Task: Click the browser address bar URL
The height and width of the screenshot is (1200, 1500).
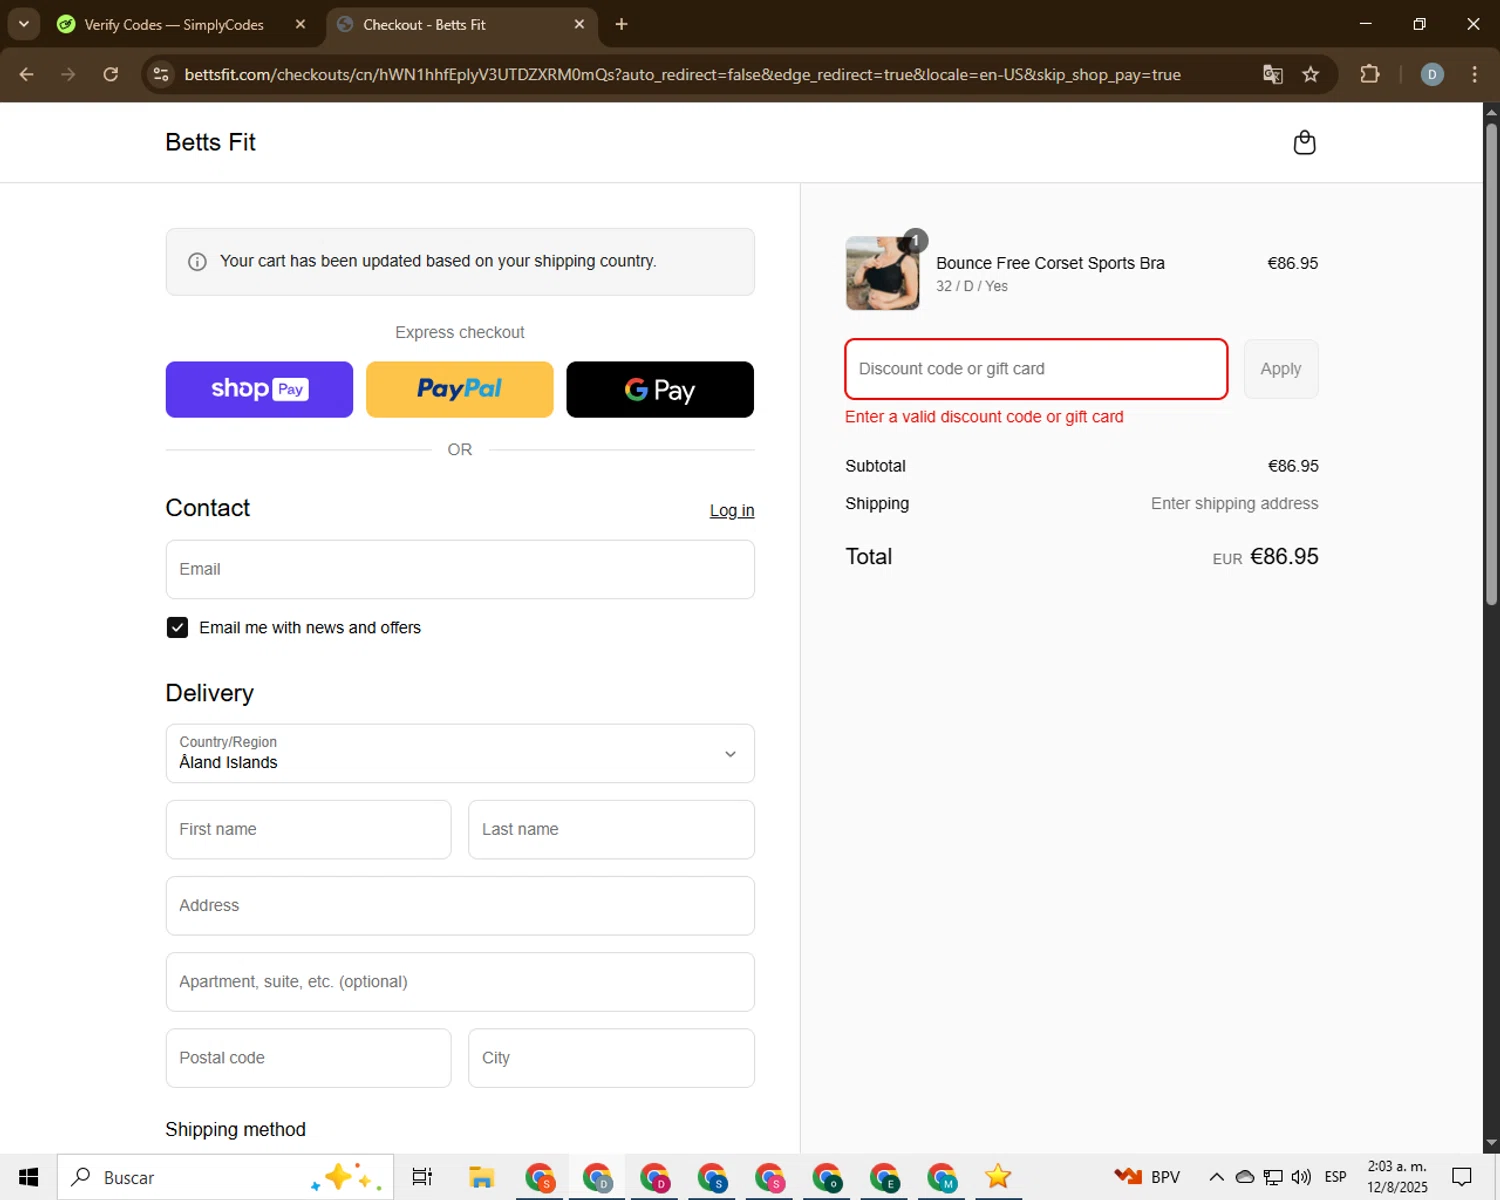Action: (682, 75)
